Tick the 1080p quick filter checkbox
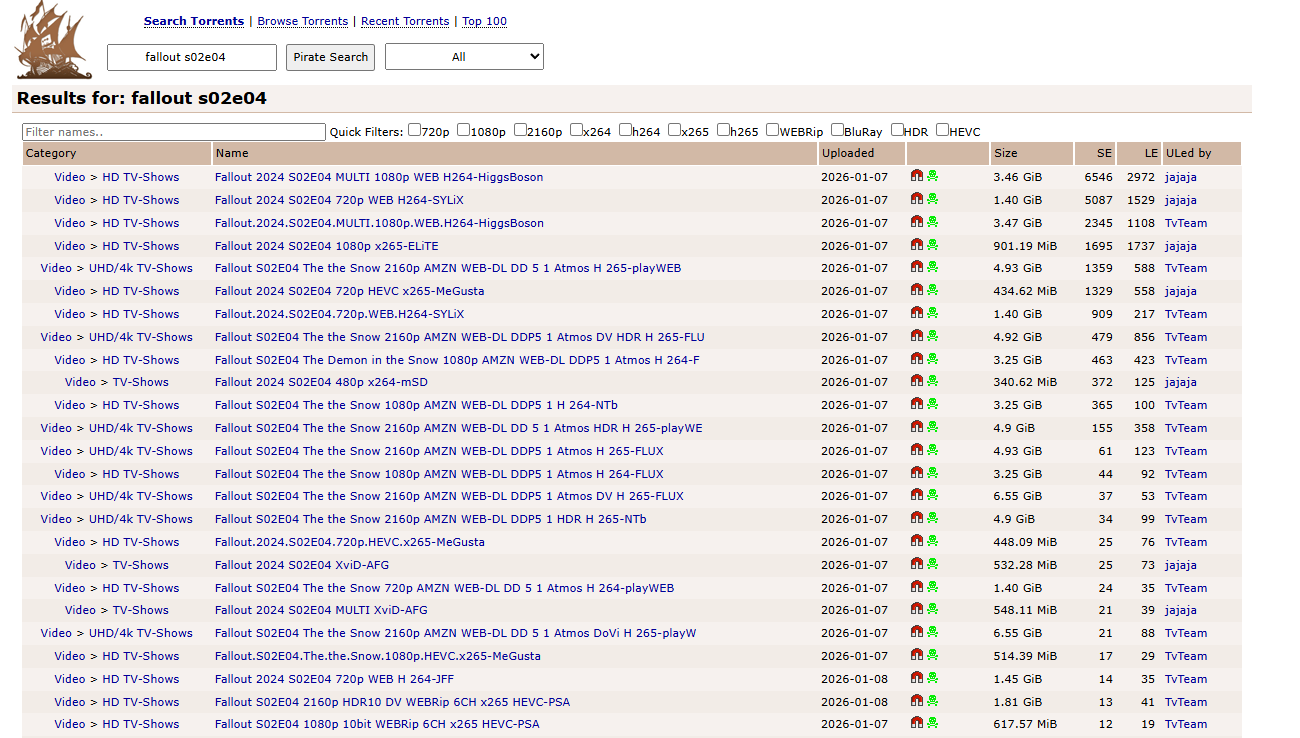 click(464, 130)
